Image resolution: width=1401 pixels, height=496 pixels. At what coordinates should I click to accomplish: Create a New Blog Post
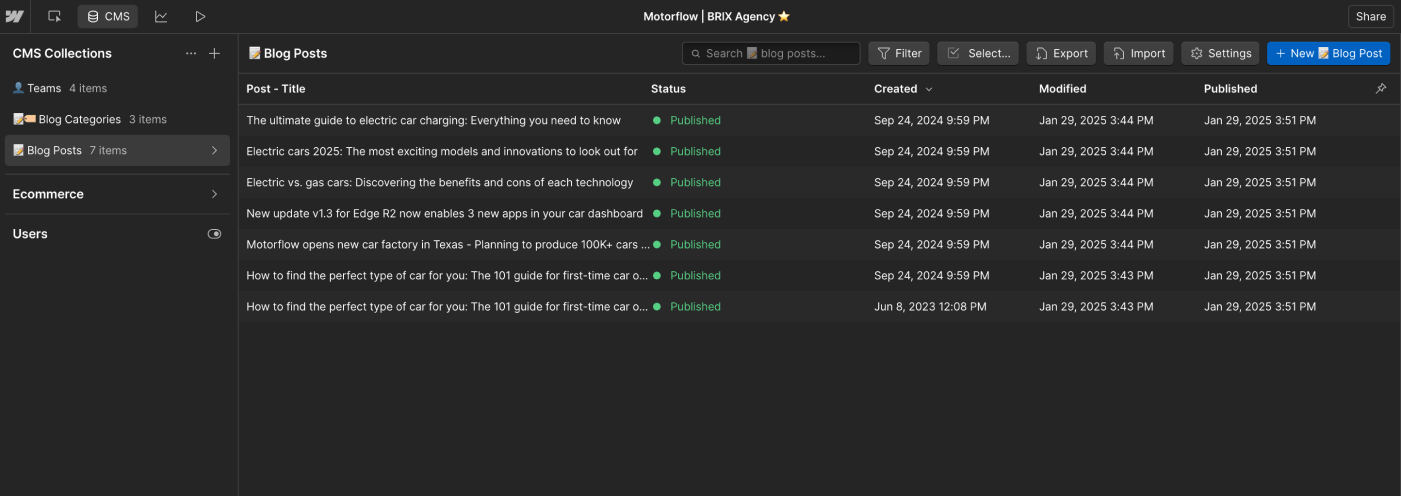coord(1328,53)
